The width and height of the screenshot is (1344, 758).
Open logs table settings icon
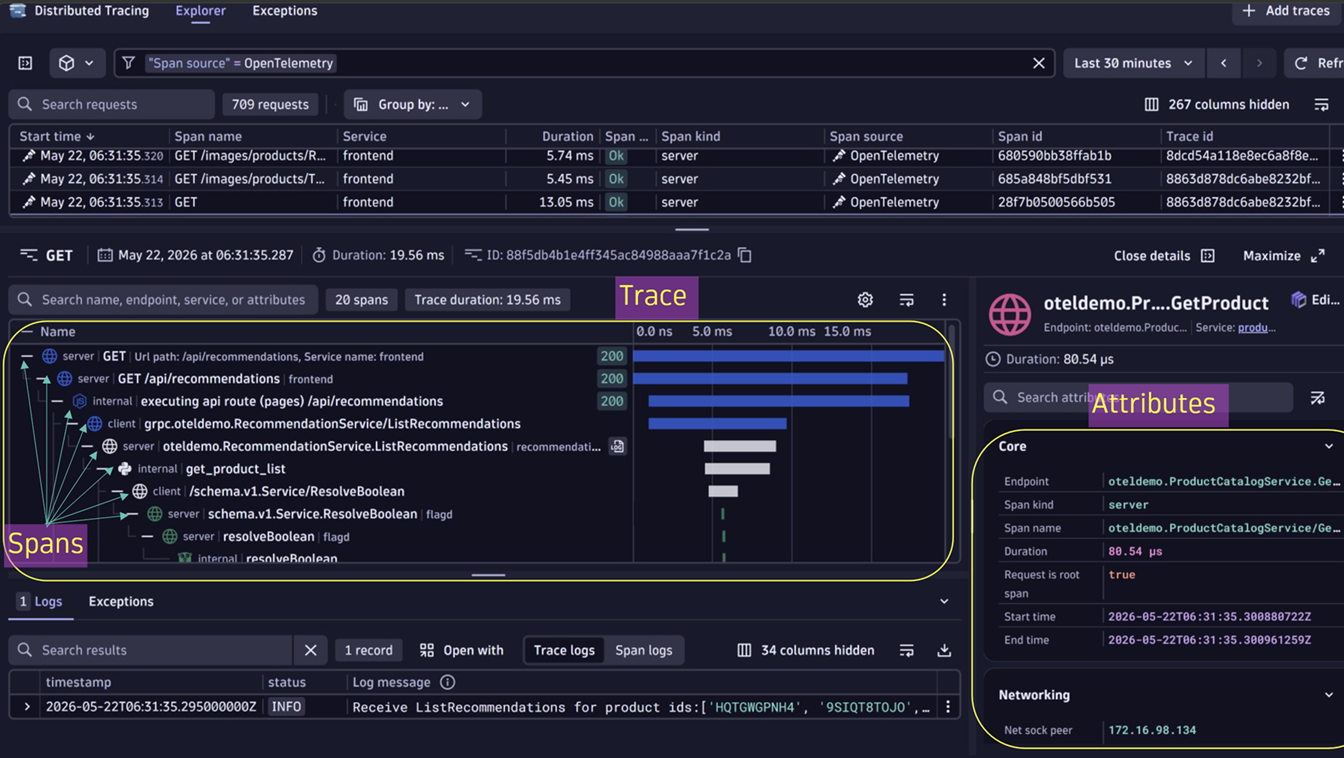(906, 650)
